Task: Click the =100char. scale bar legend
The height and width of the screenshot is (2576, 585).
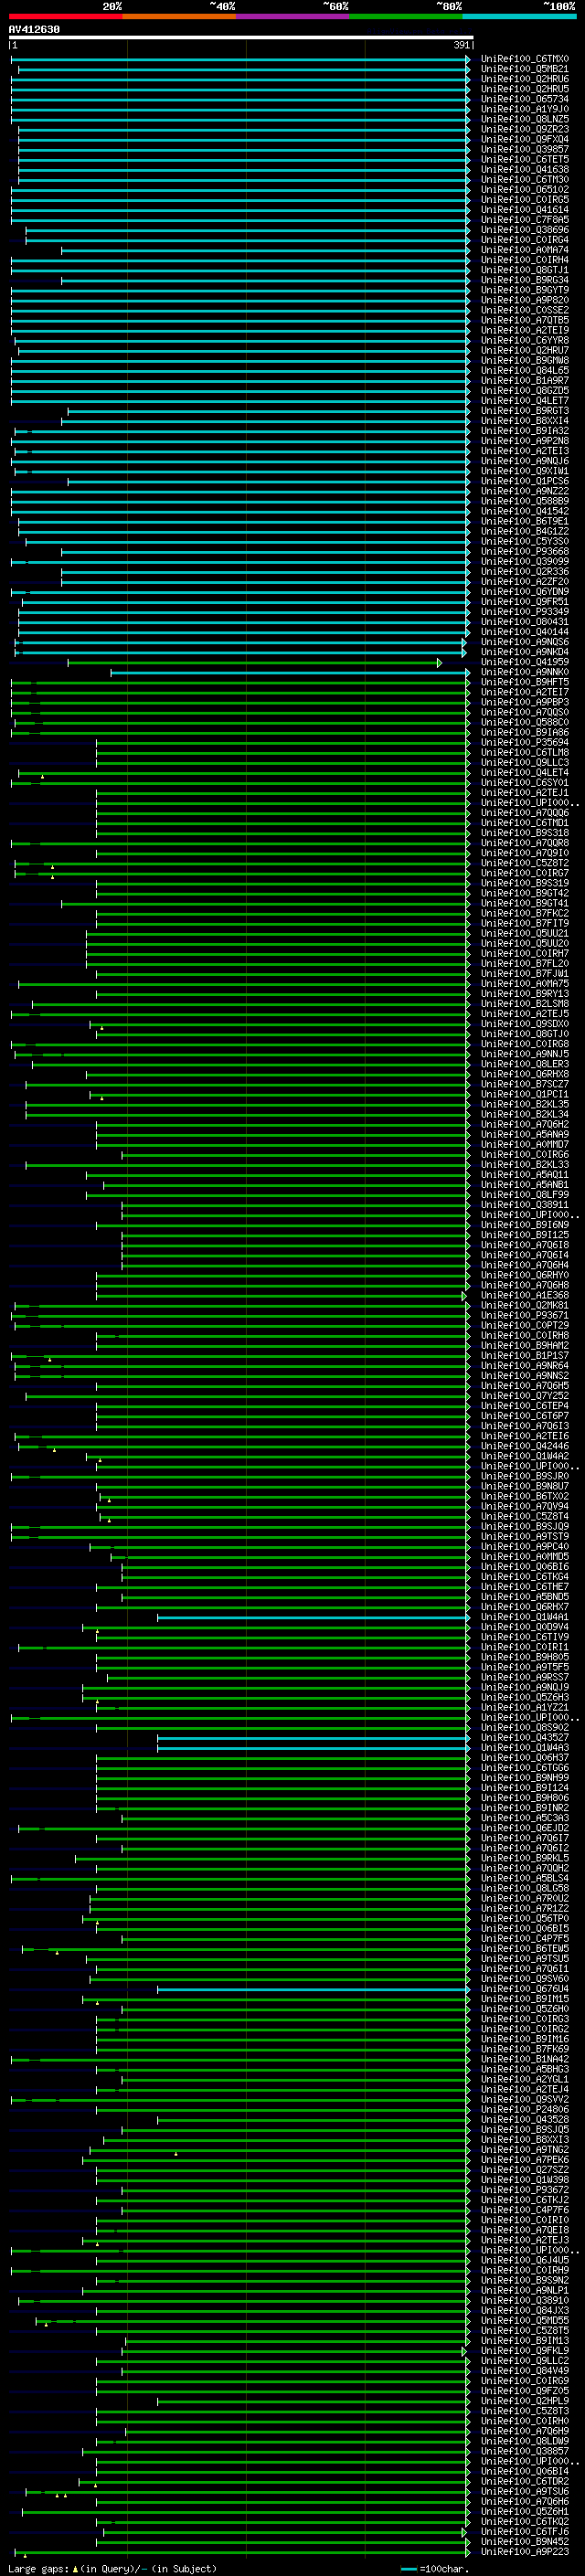Action: coord(434,2569)
